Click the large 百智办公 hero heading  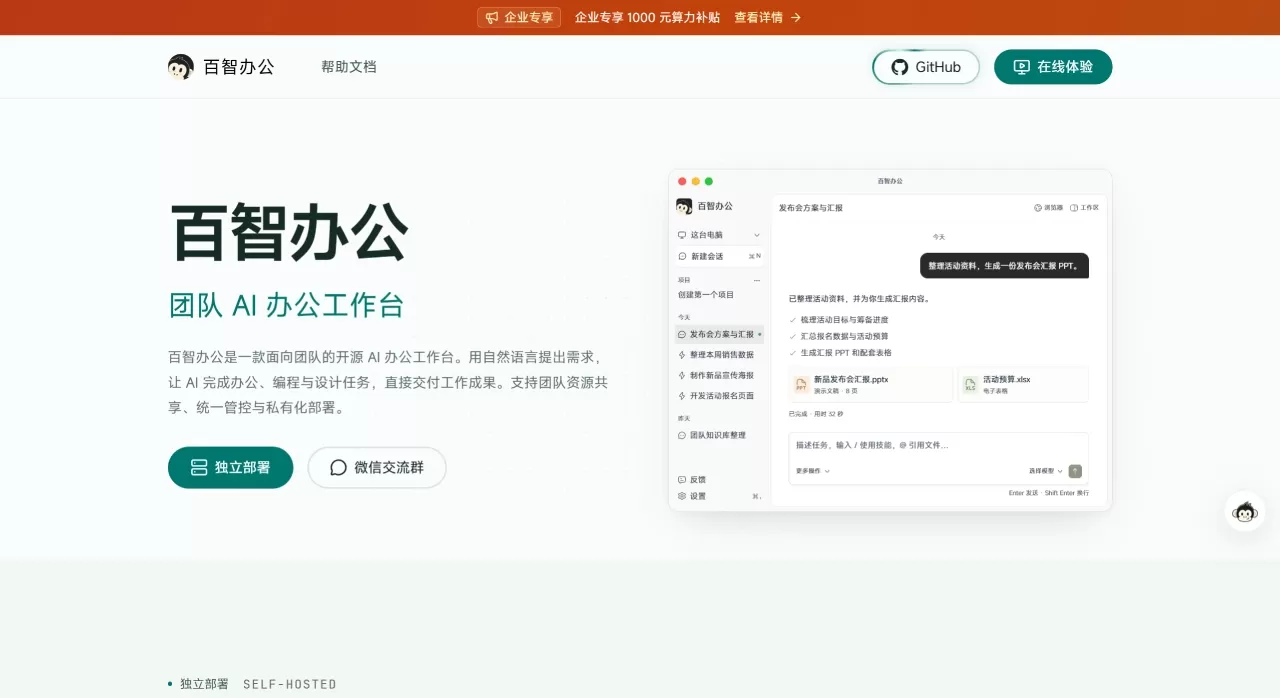(x=289, y=233)
